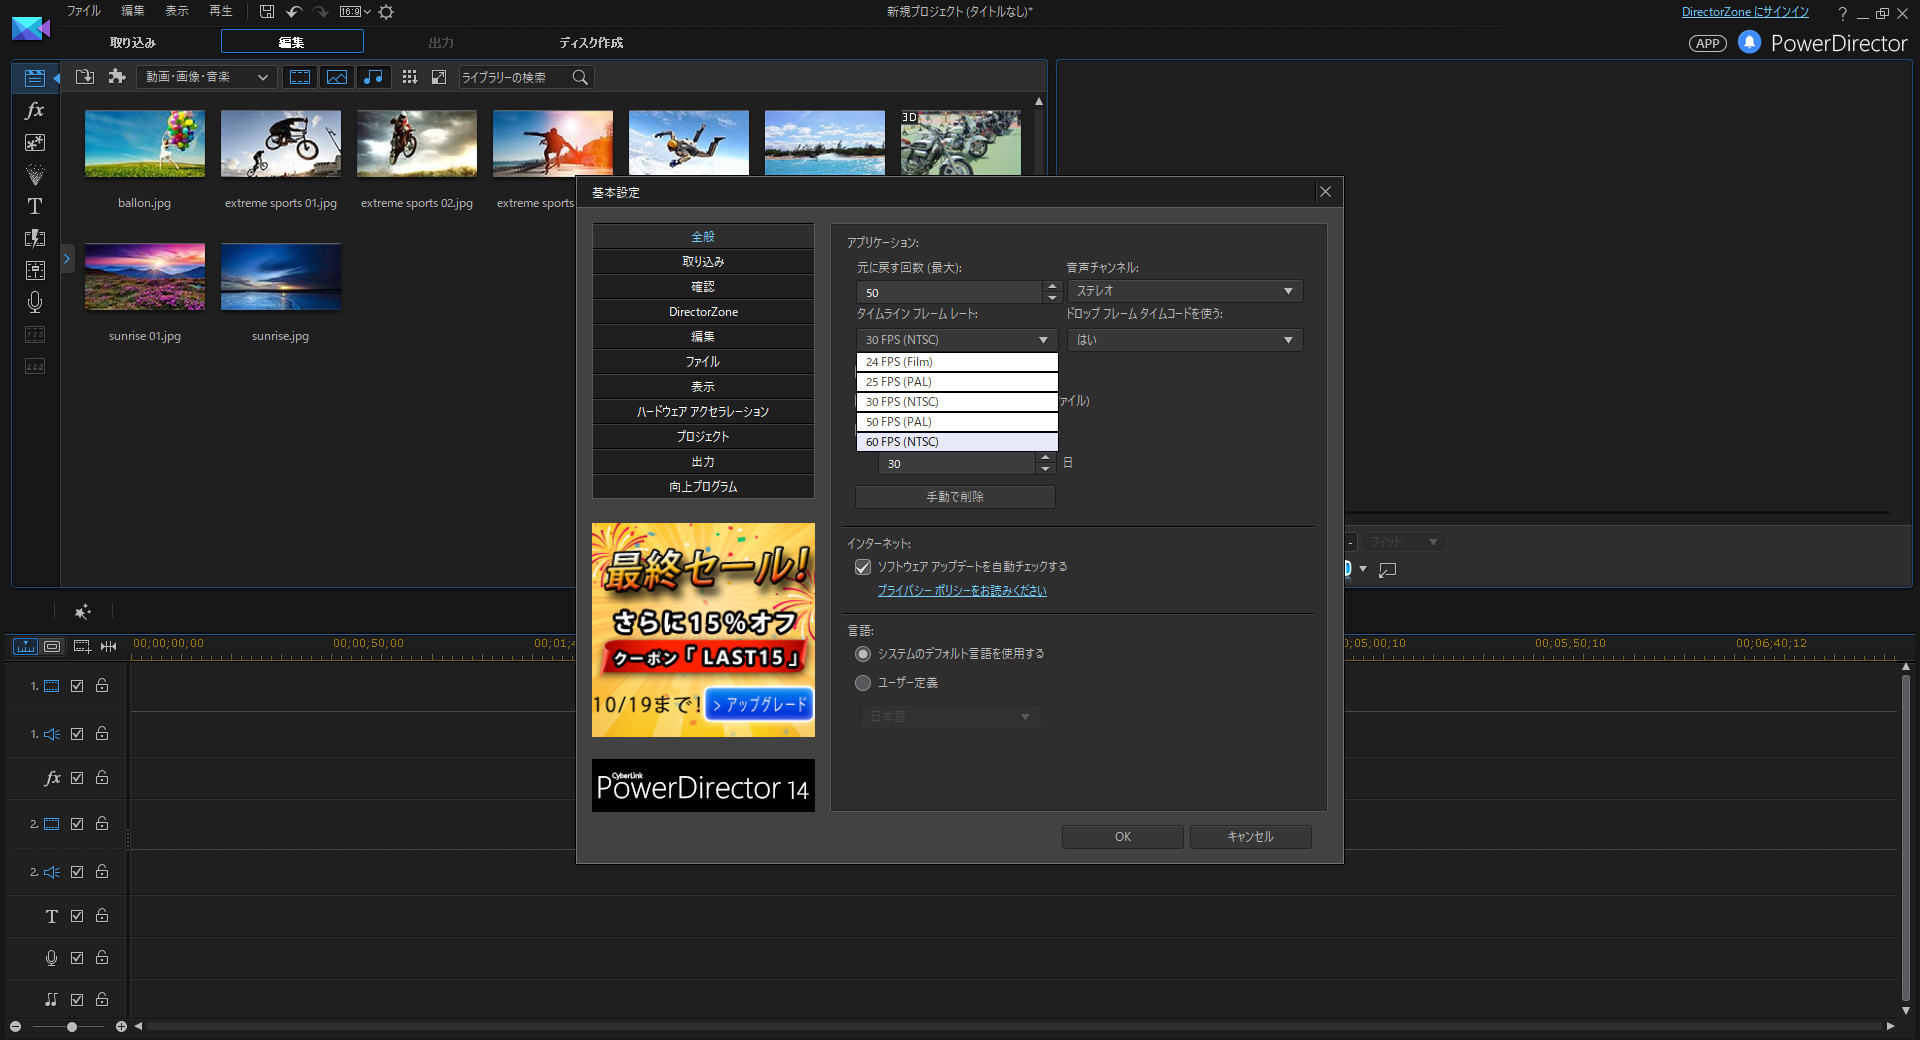Choose 60 FPS (NTSC) from the list

click(957, 442)
